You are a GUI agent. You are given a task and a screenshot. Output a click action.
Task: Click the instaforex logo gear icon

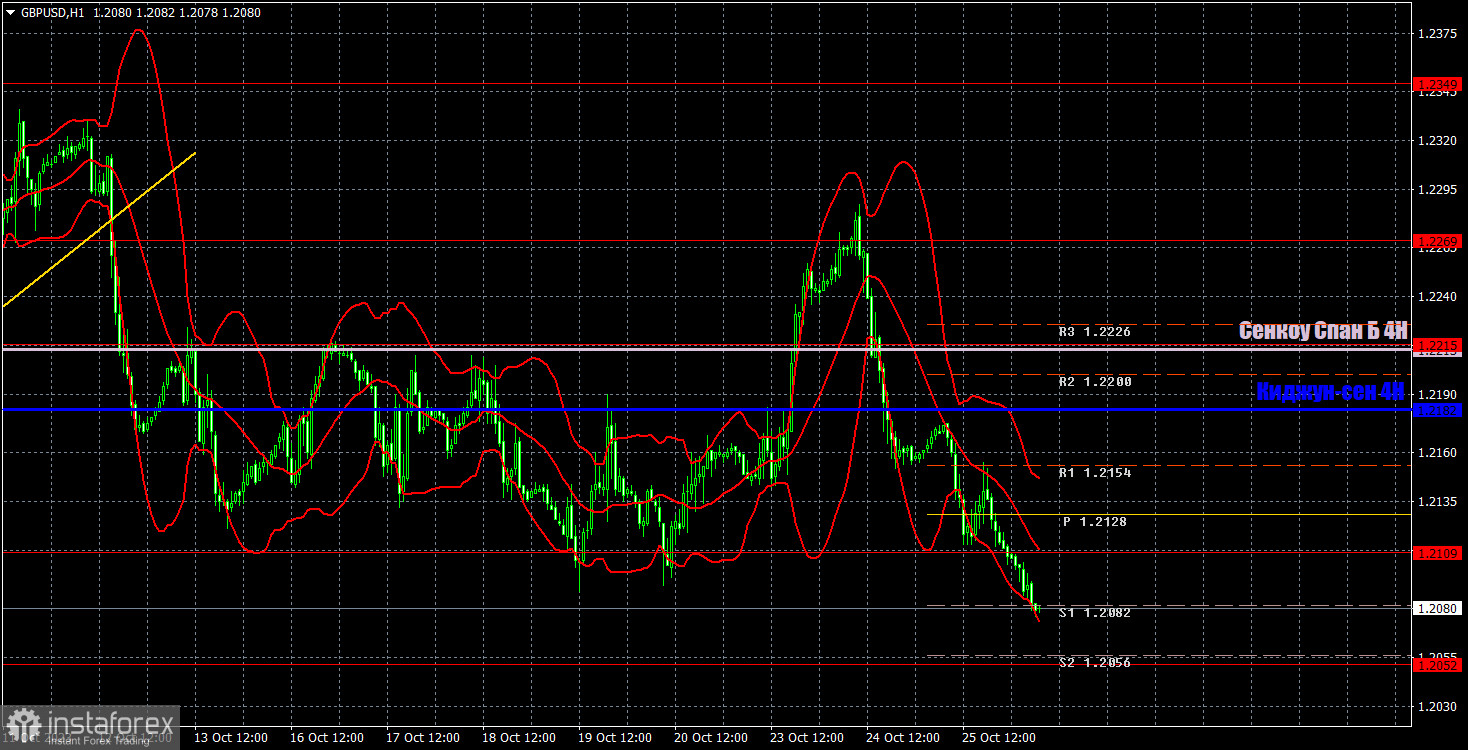[x=23, y=726]
